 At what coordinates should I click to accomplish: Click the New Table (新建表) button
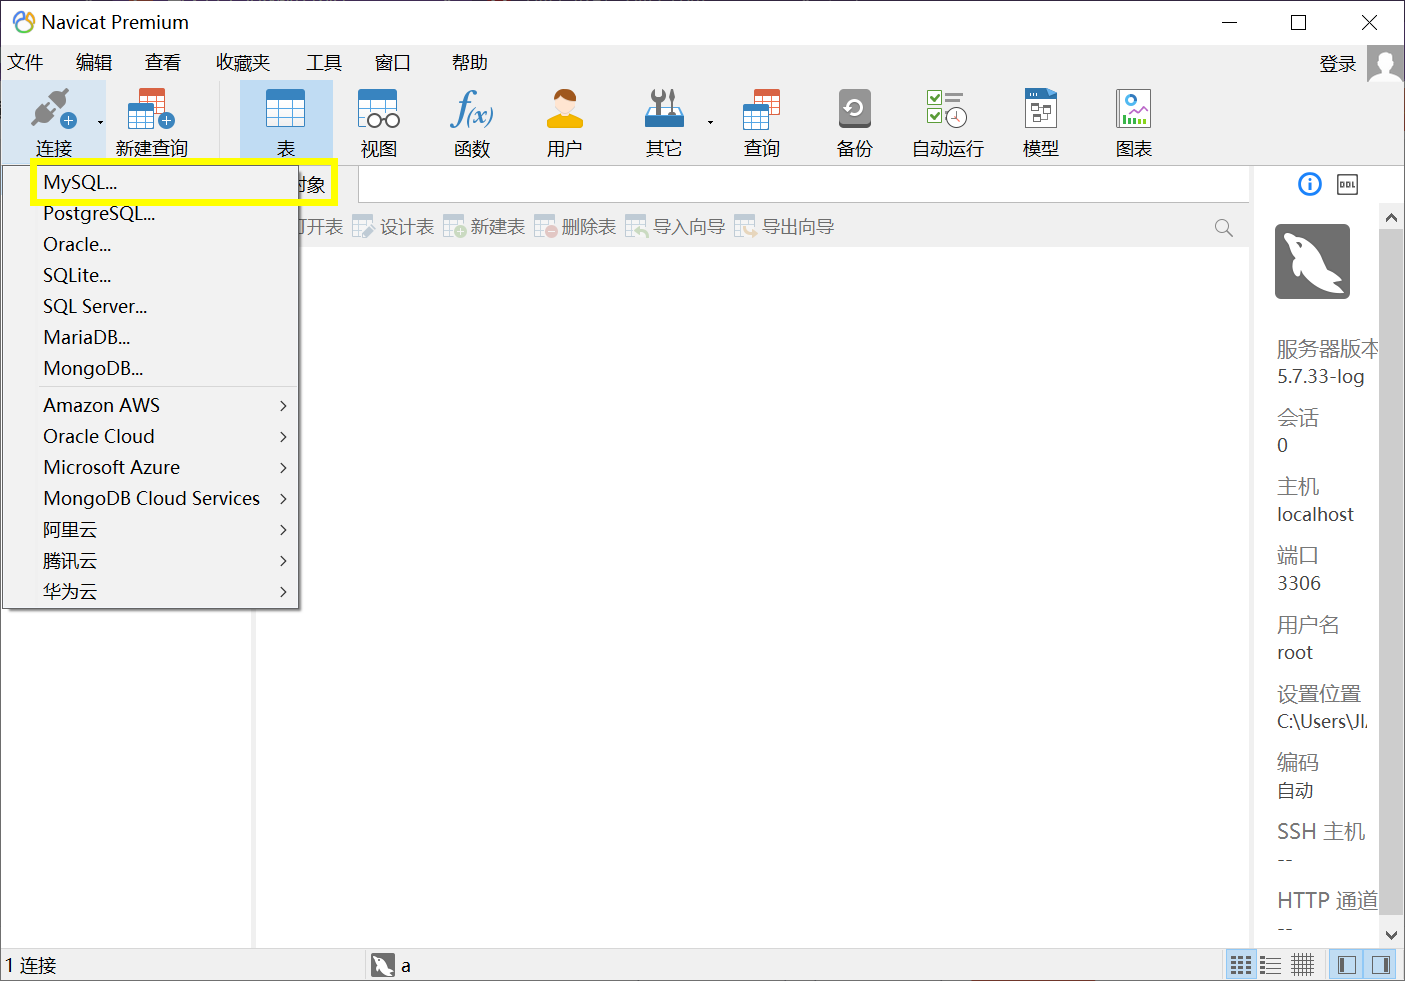484,227
